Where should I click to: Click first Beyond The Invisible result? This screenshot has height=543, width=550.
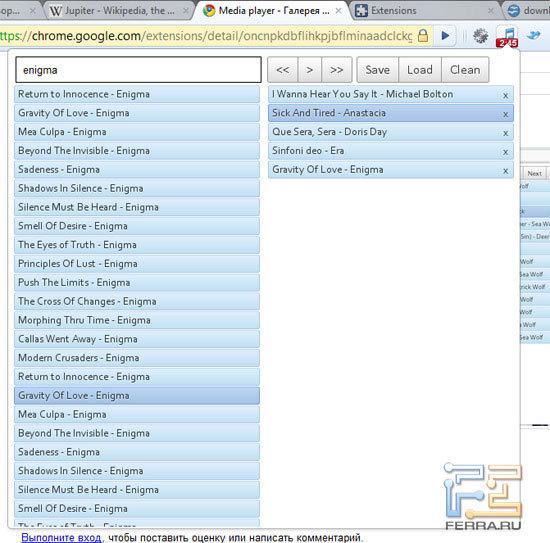click(x=137, y=151)
